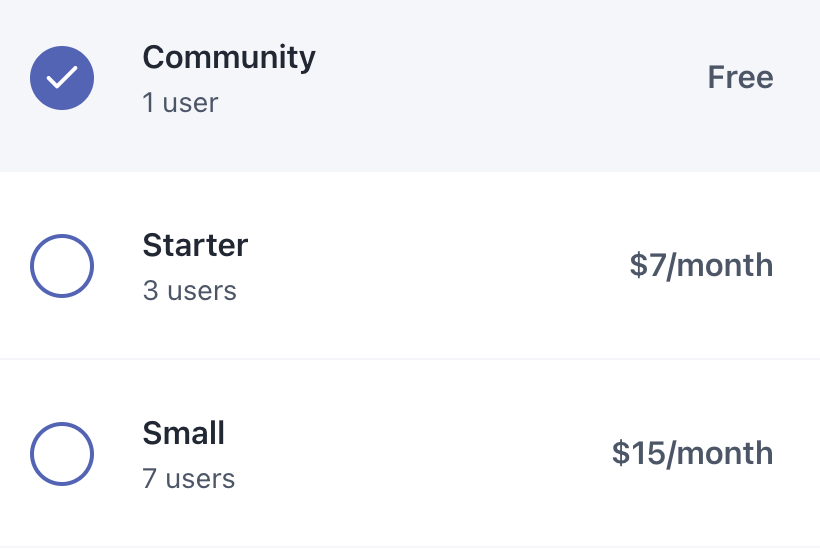
Task: Click the "3 users" subtitle
Action: pyautogui.click(x=189, y=291)
